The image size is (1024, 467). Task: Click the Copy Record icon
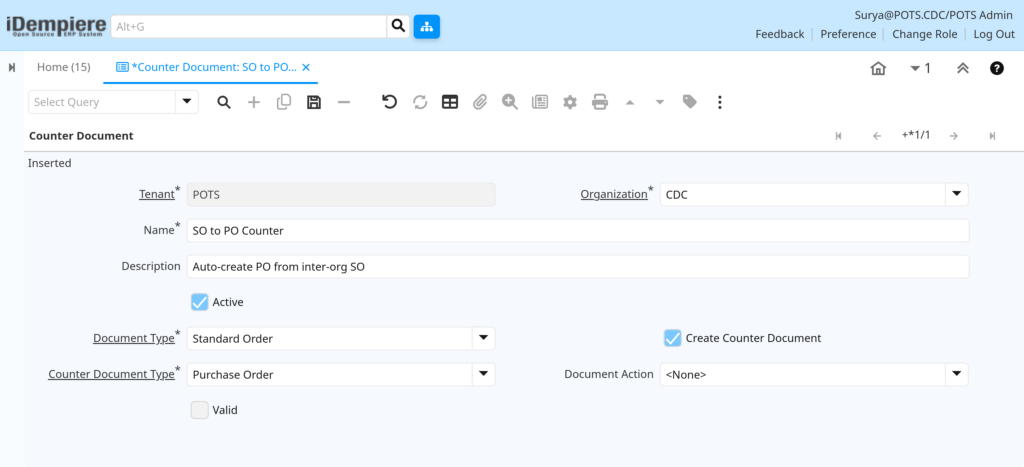[284, 102]
